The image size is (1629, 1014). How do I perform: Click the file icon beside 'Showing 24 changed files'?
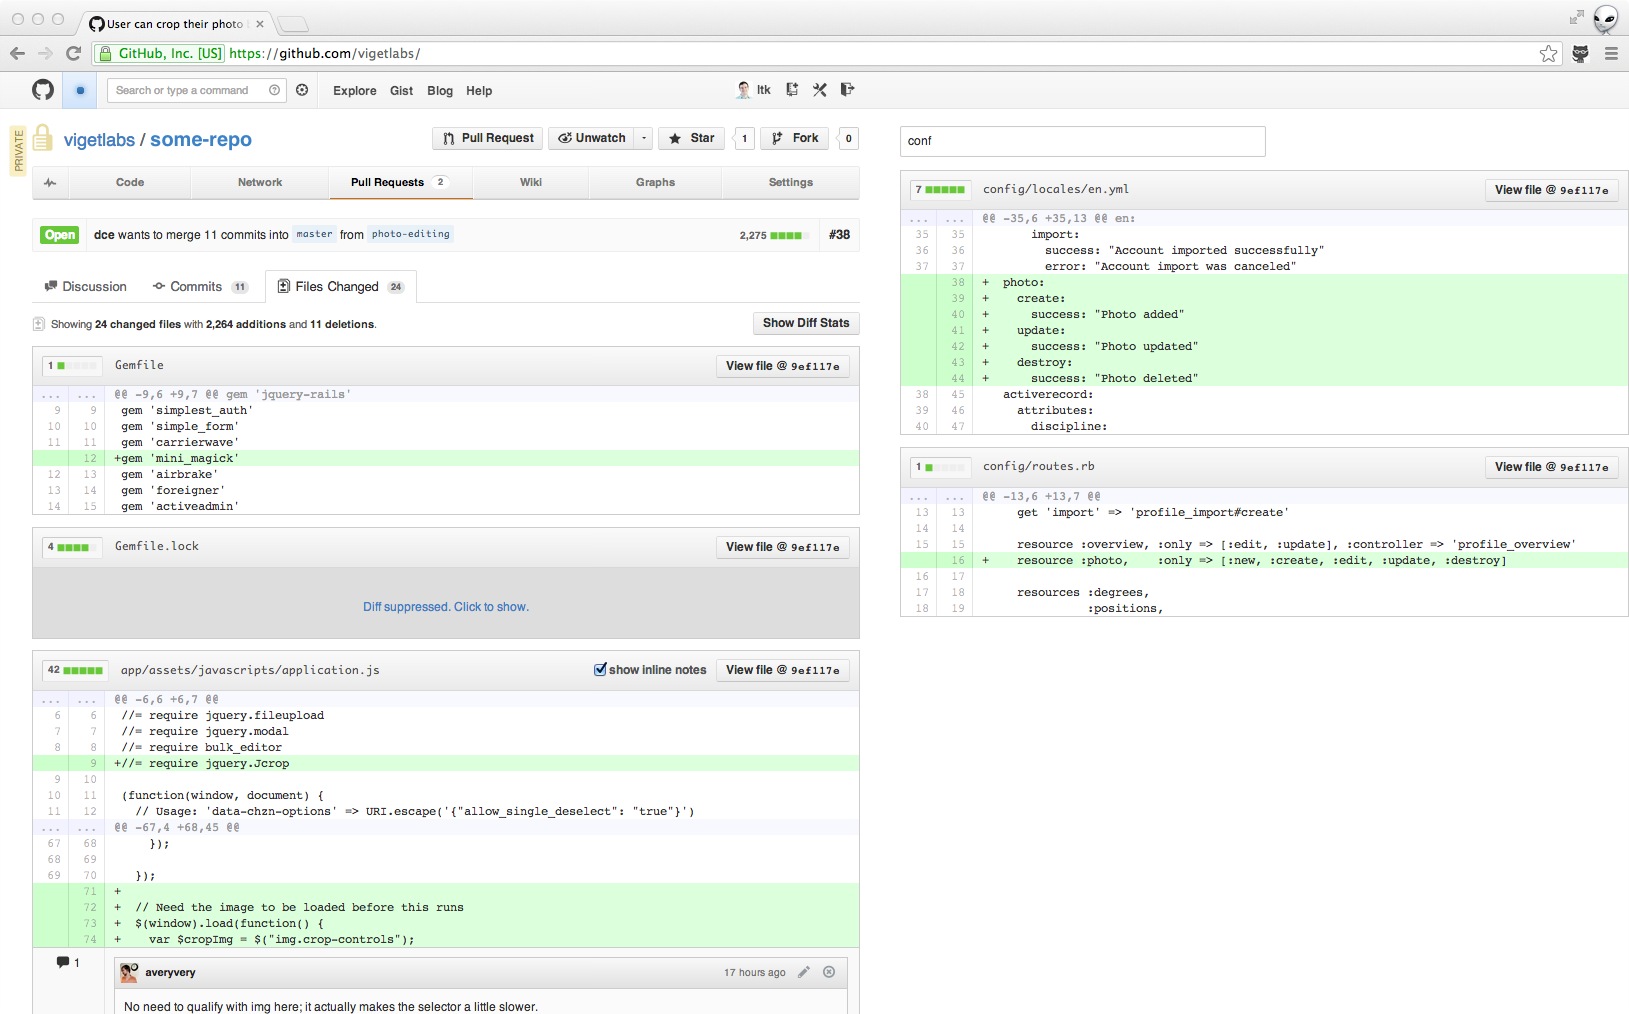point(39,324)
